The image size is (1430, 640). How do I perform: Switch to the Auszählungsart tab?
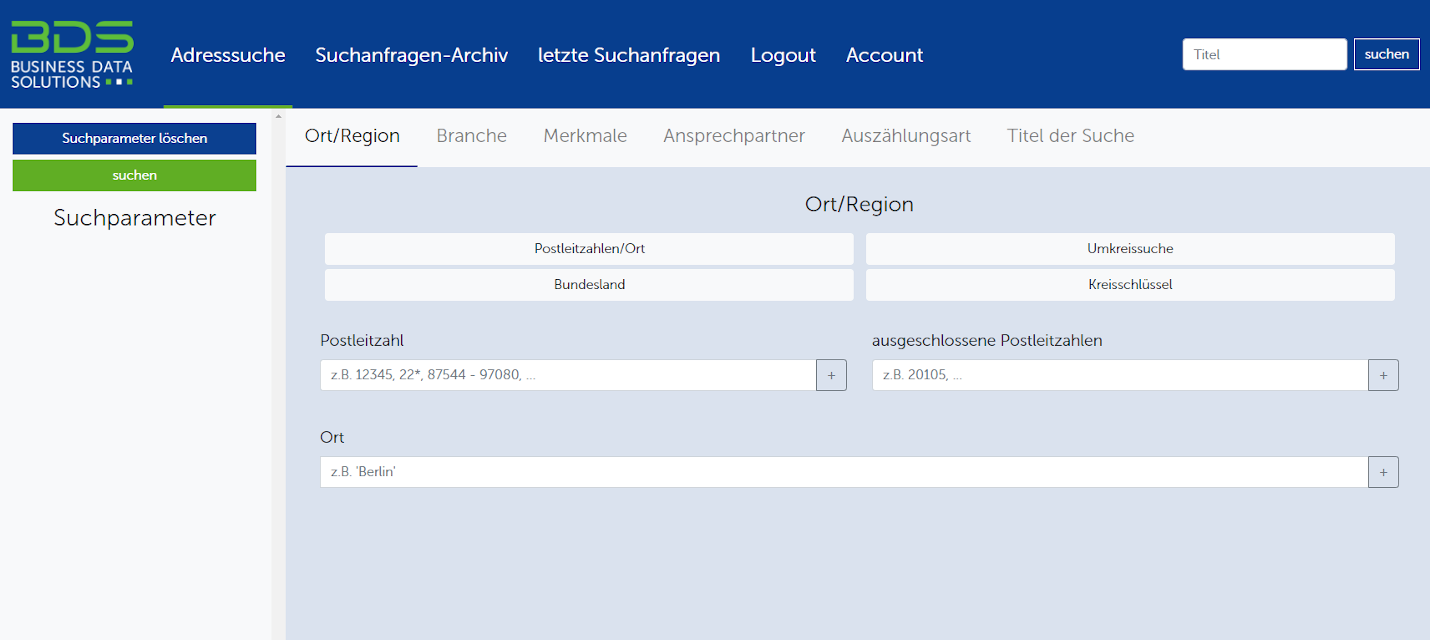tap(906, 136)
